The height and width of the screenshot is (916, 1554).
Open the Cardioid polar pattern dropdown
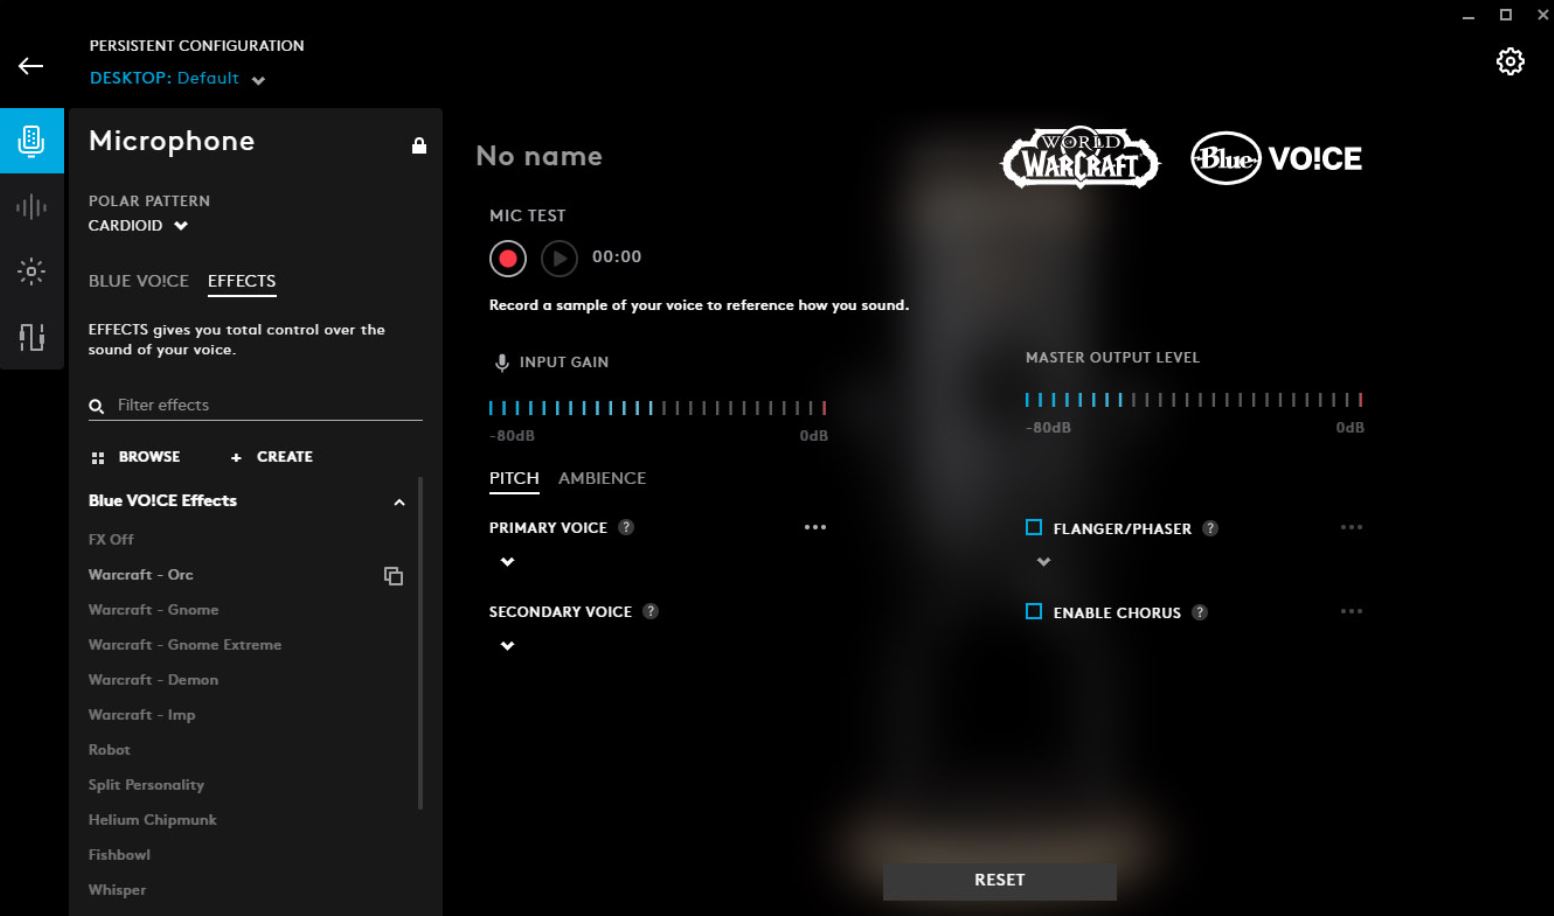tap(138, 226)
